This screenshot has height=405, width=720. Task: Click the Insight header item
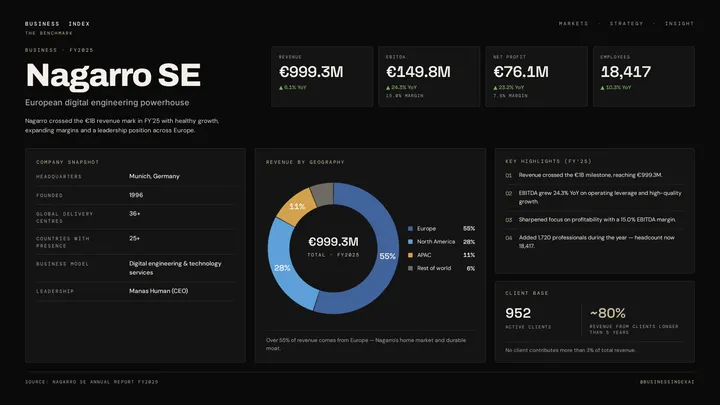(x=680, y=23)
